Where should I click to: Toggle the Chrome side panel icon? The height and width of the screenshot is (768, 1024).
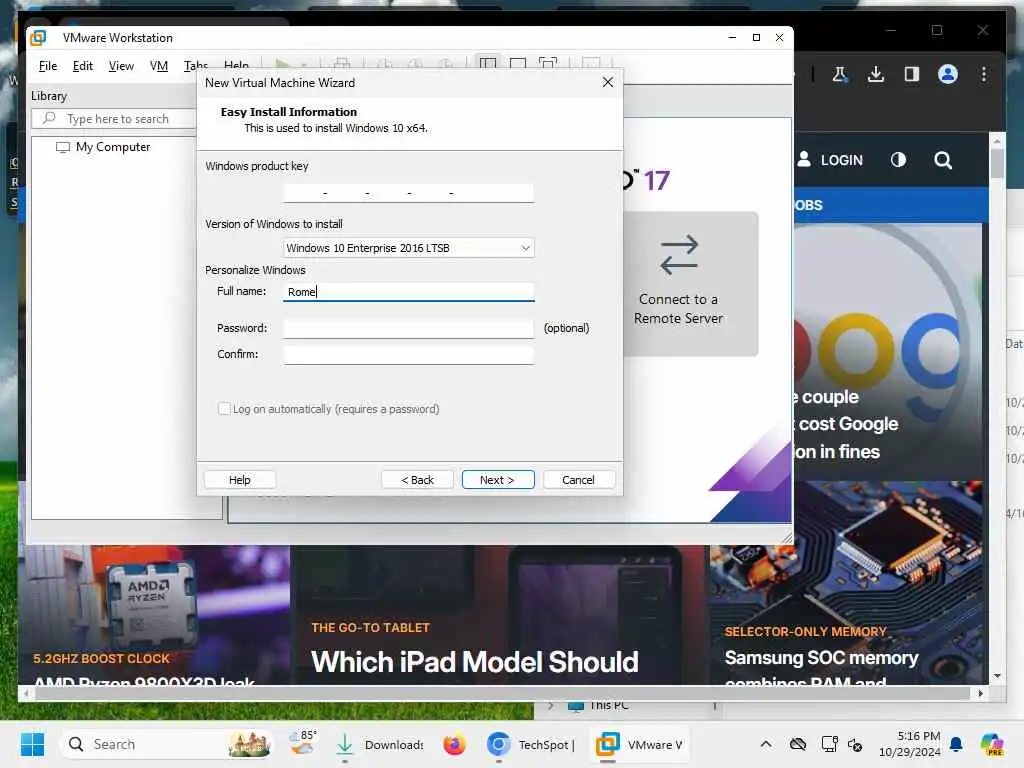[x=912, y=74]
